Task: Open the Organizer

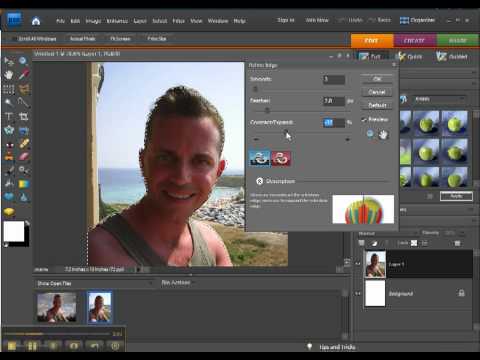Action: 418,20
